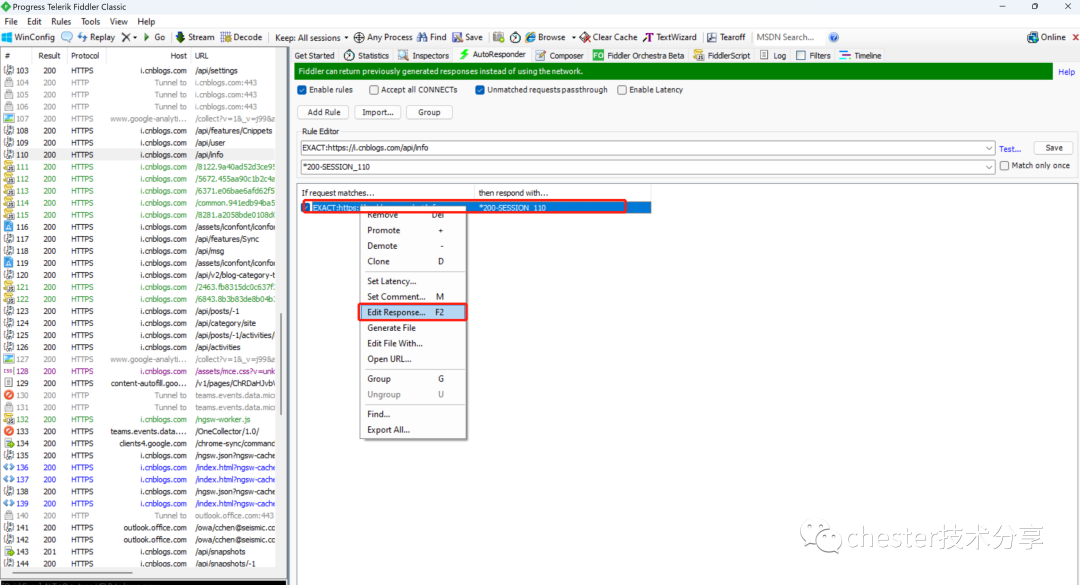Select Set Latency menu entry

[412, 281]
